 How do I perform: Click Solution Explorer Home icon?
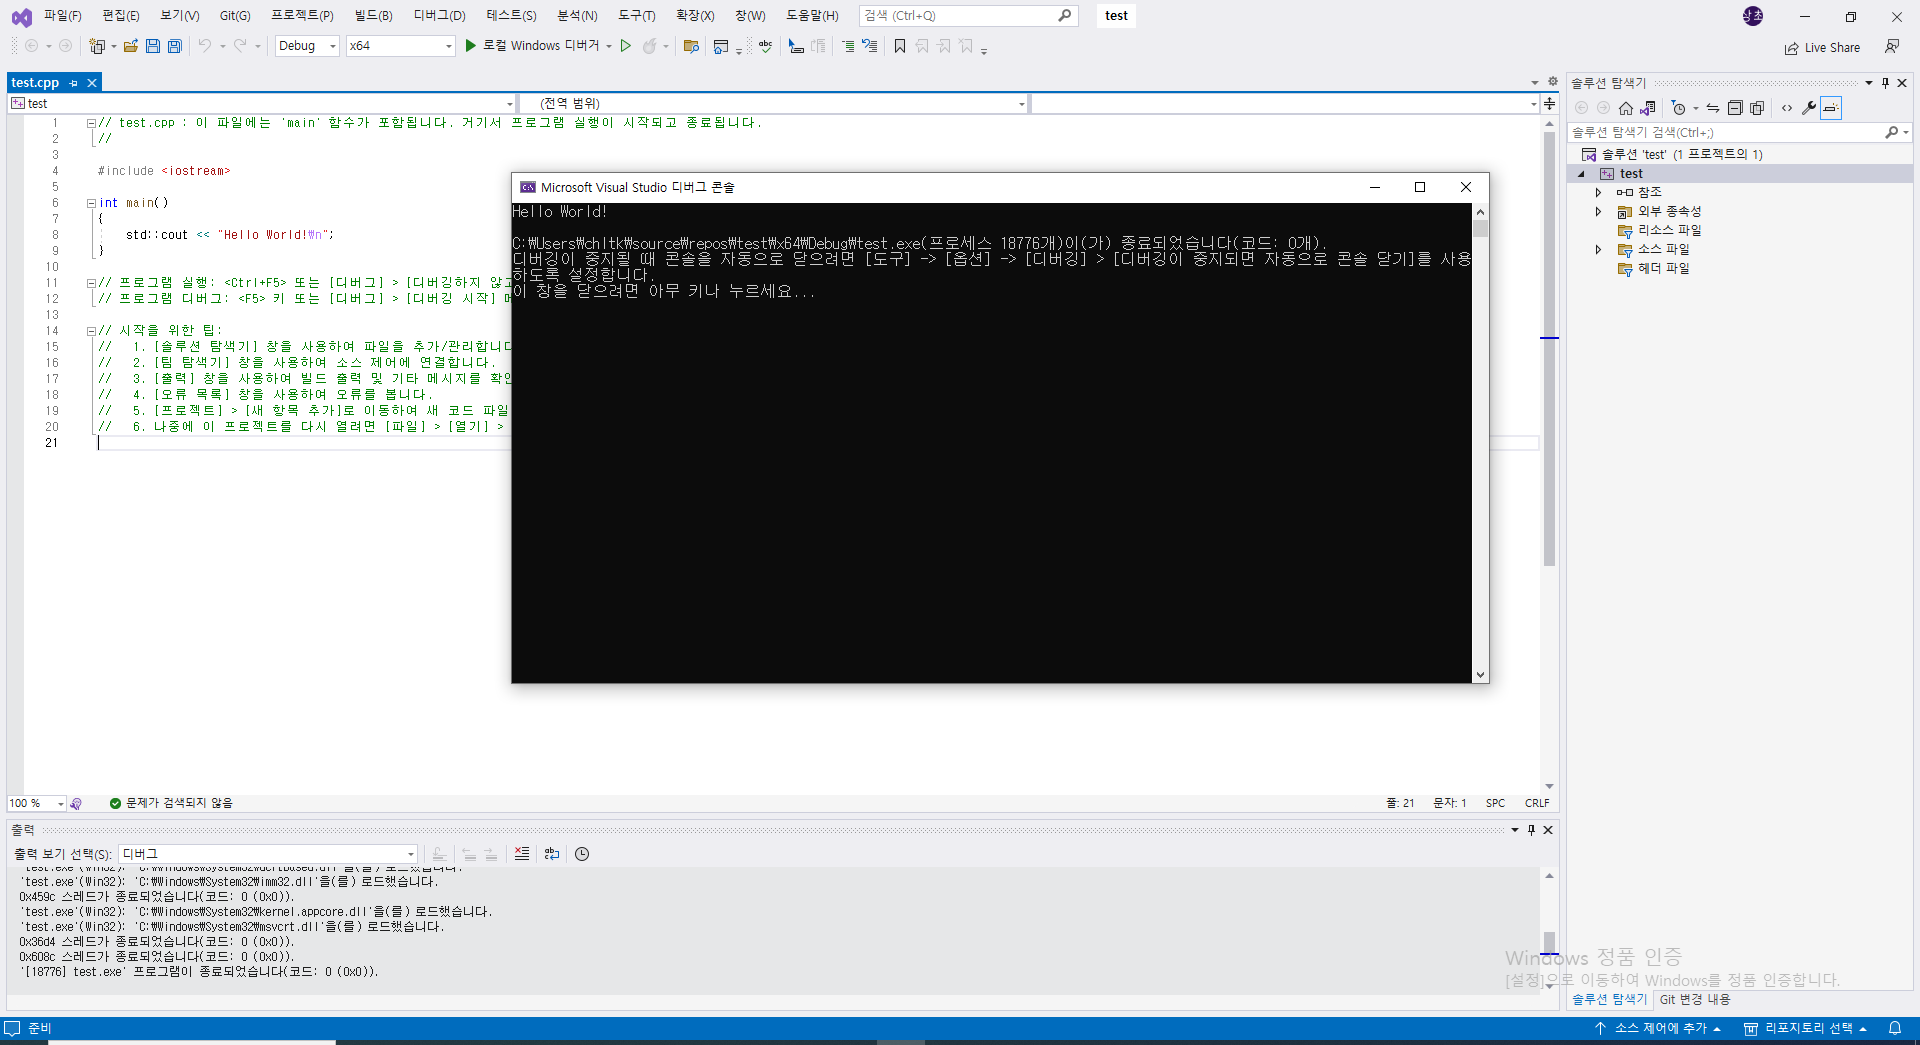click(1626, 108)
